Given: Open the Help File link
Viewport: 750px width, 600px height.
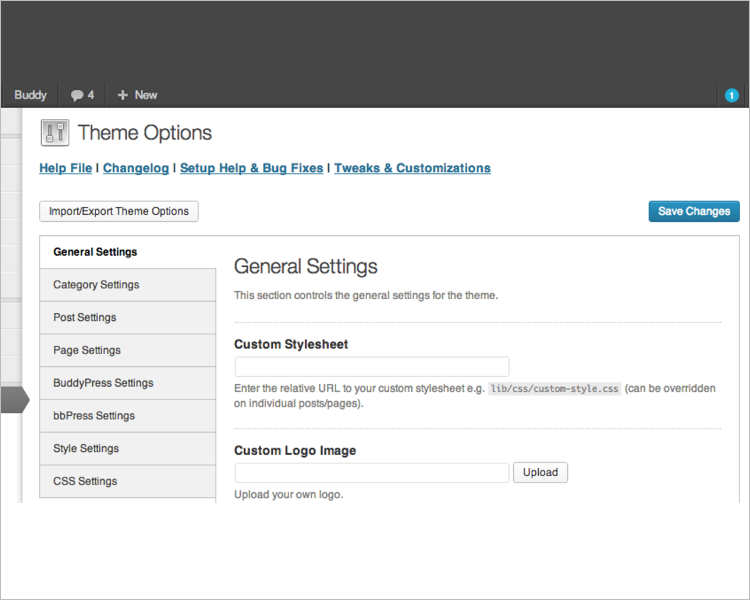Looking at the screenshot, I should 66,168.
